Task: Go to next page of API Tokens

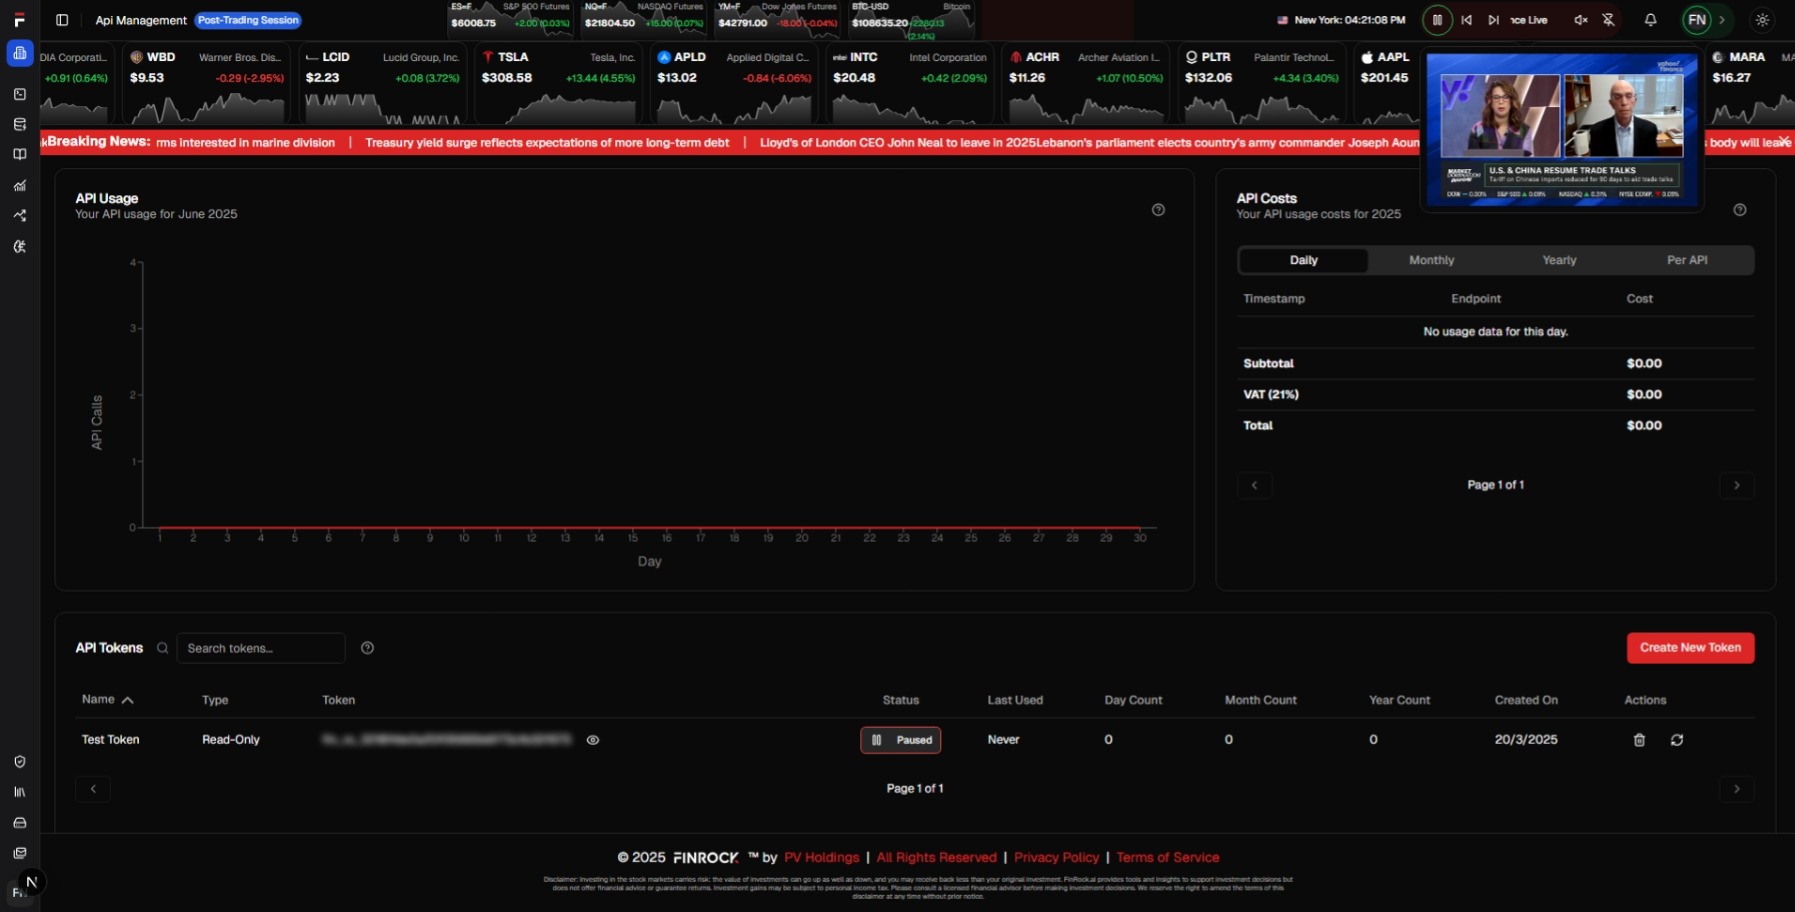Action: (1737, 789)
